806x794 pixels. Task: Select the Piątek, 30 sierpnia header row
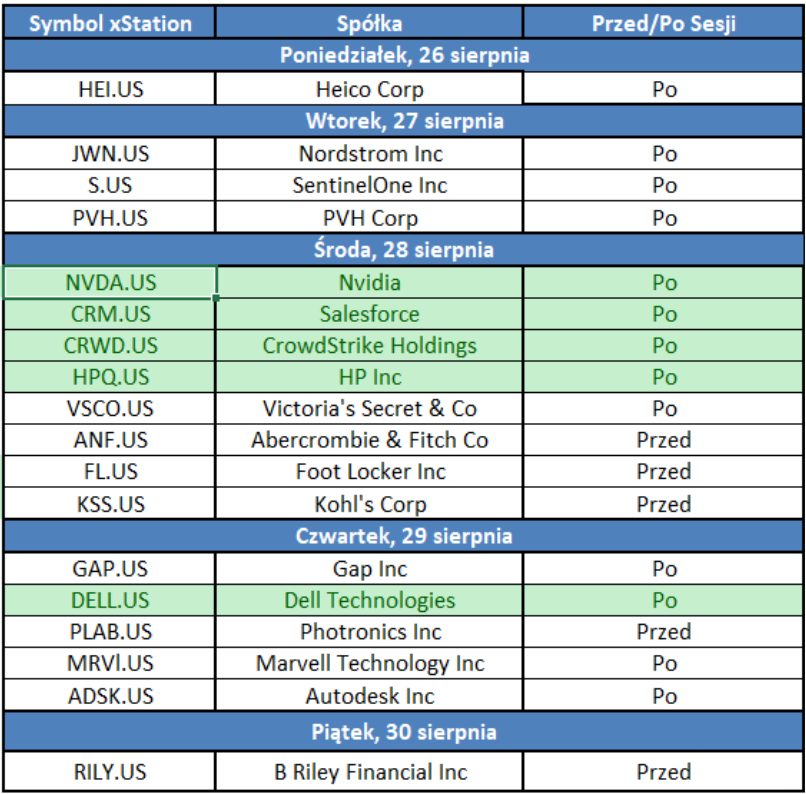pos(403,732)
